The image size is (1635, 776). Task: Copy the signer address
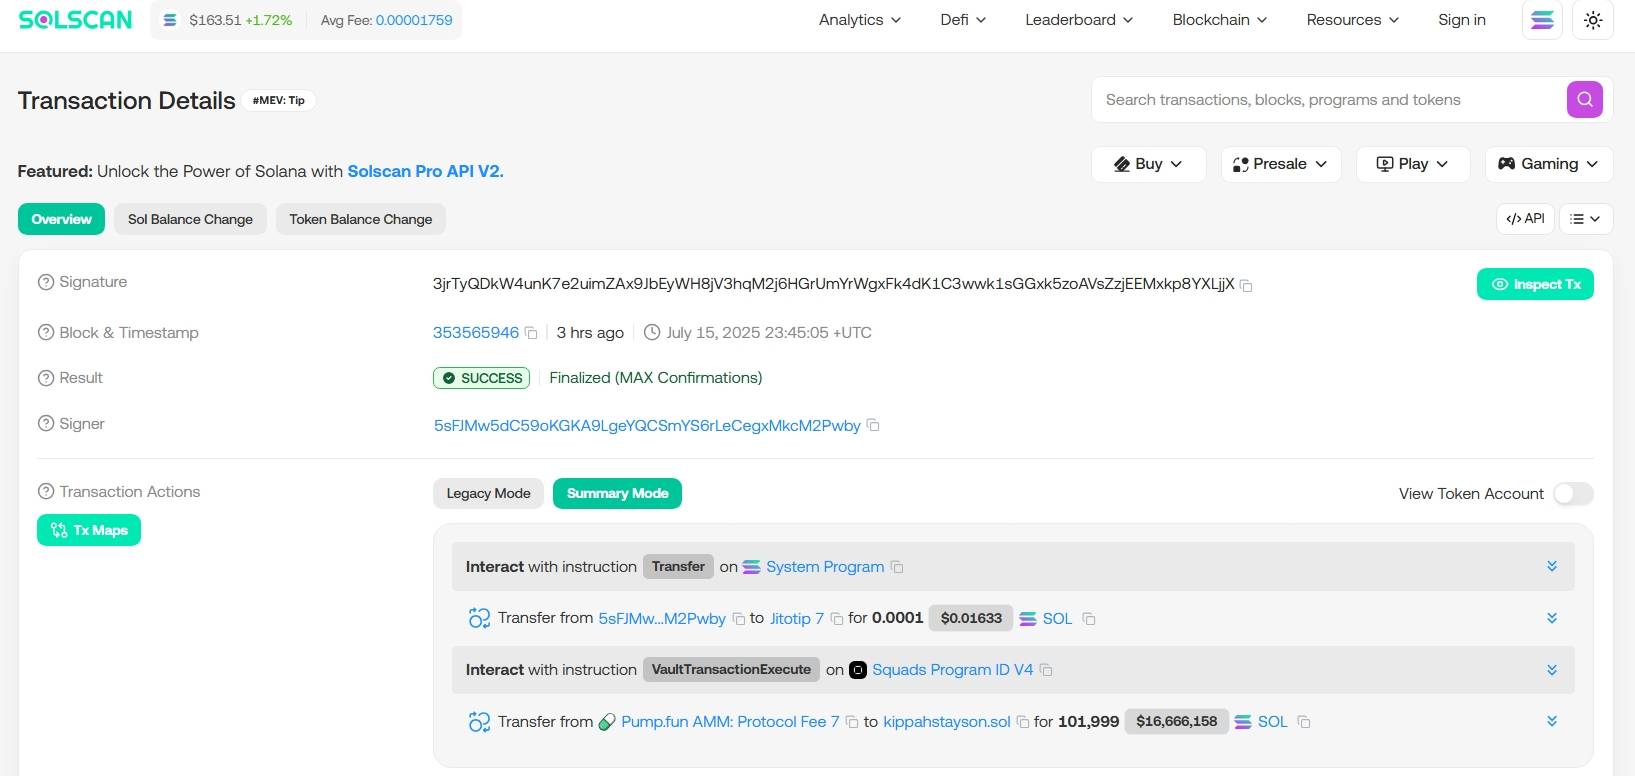873,426
